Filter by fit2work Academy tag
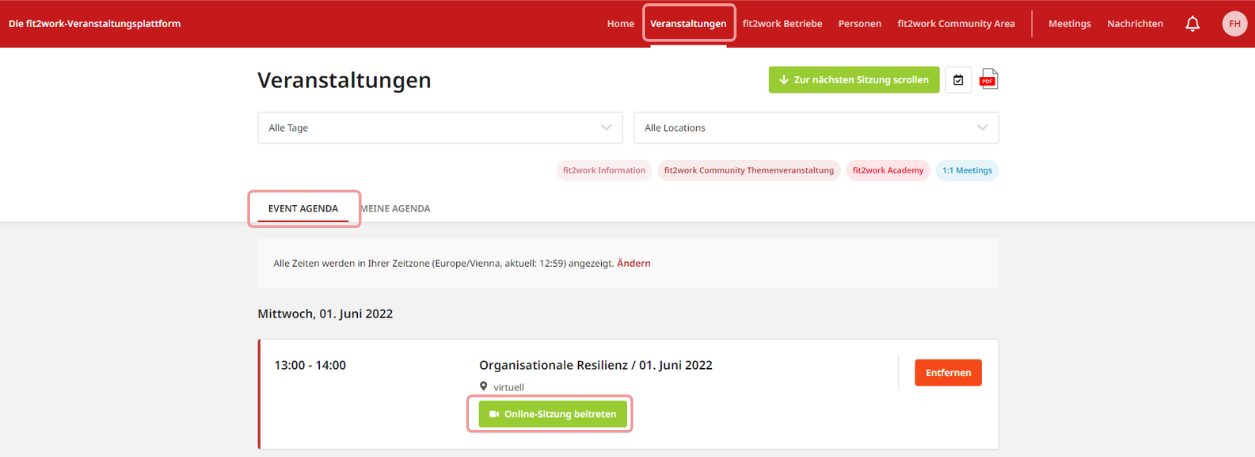Image resolution: width=1255 pixels, height=457 pixels. click(x=888, y=171)
